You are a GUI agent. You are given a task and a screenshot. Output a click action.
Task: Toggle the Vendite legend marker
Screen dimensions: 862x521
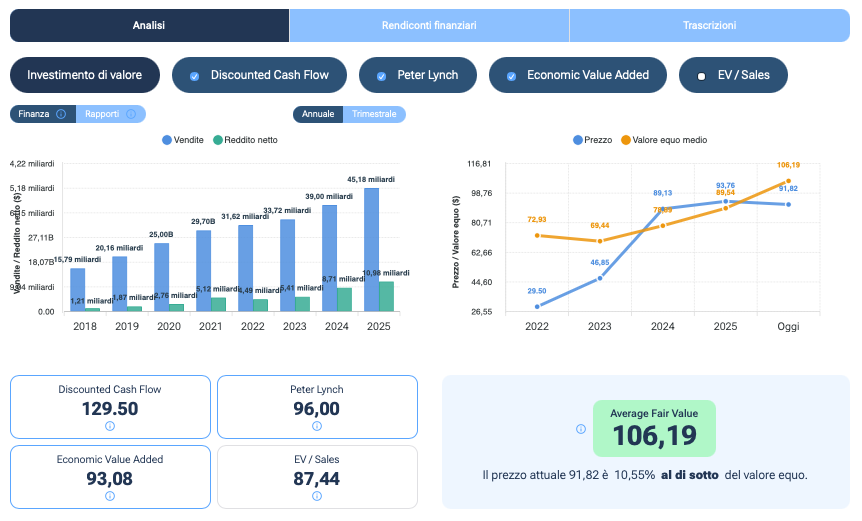pyautogui.click(x=167, y=140)
